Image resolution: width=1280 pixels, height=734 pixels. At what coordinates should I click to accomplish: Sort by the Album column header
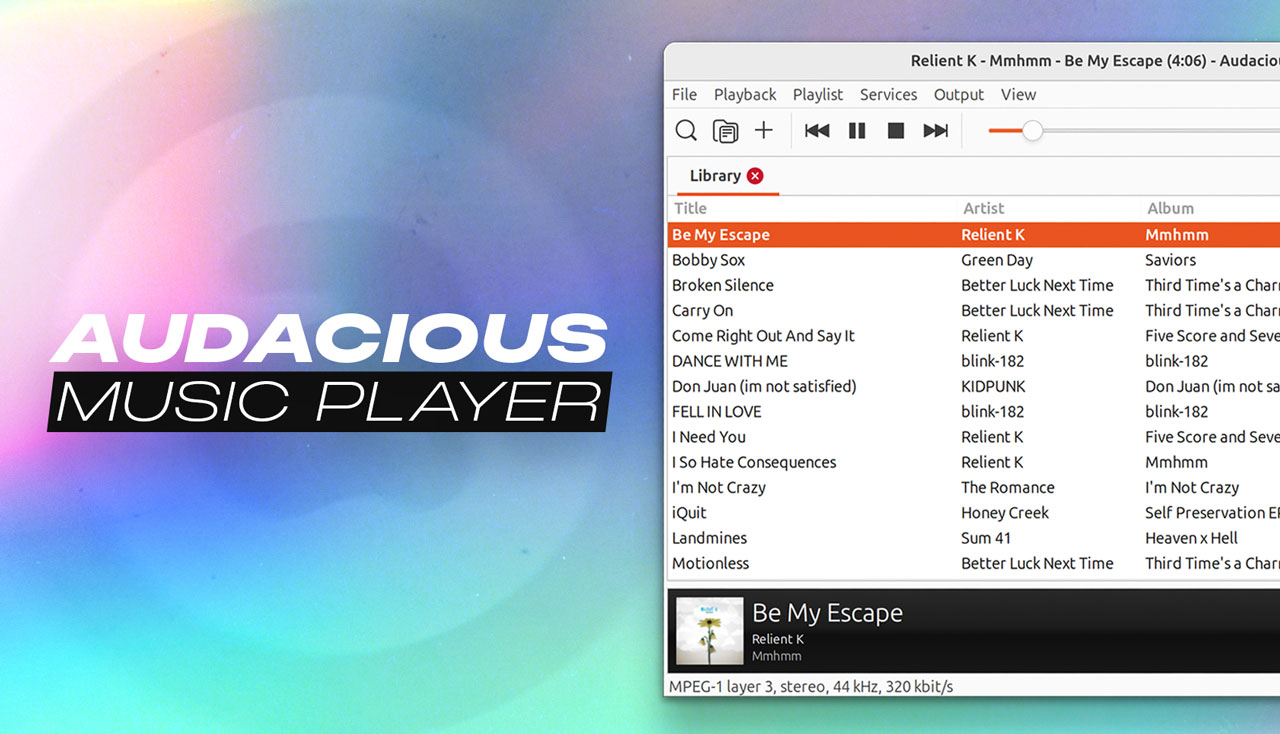click(x=1170, y=208)
